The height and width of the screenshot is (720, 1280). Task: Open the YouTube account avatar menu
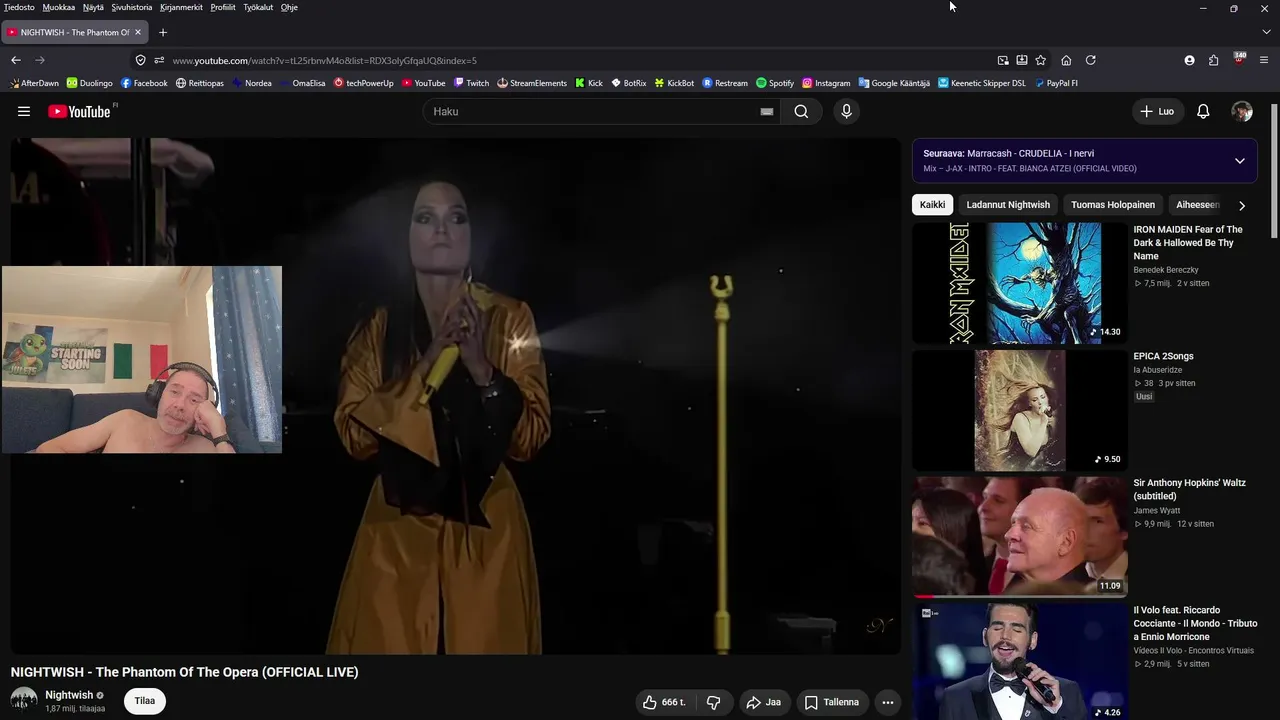(x=1242, y=111)
